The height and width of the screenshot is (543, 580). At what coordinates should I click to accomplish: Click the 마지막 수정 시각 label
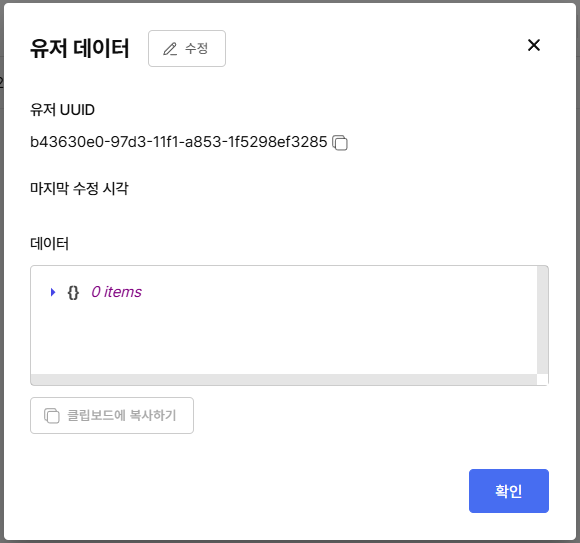pos(79,188)
